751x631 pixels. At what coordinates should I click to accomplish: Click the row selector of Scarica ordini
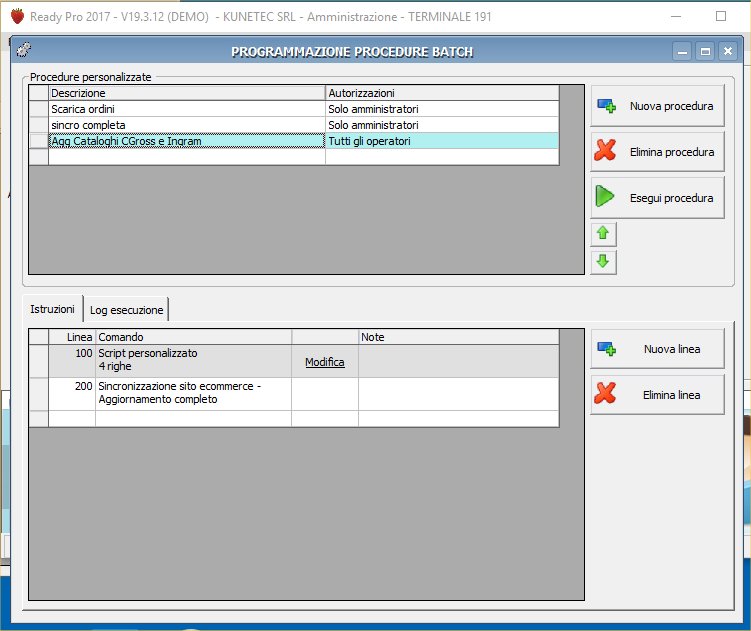(39, 109)
